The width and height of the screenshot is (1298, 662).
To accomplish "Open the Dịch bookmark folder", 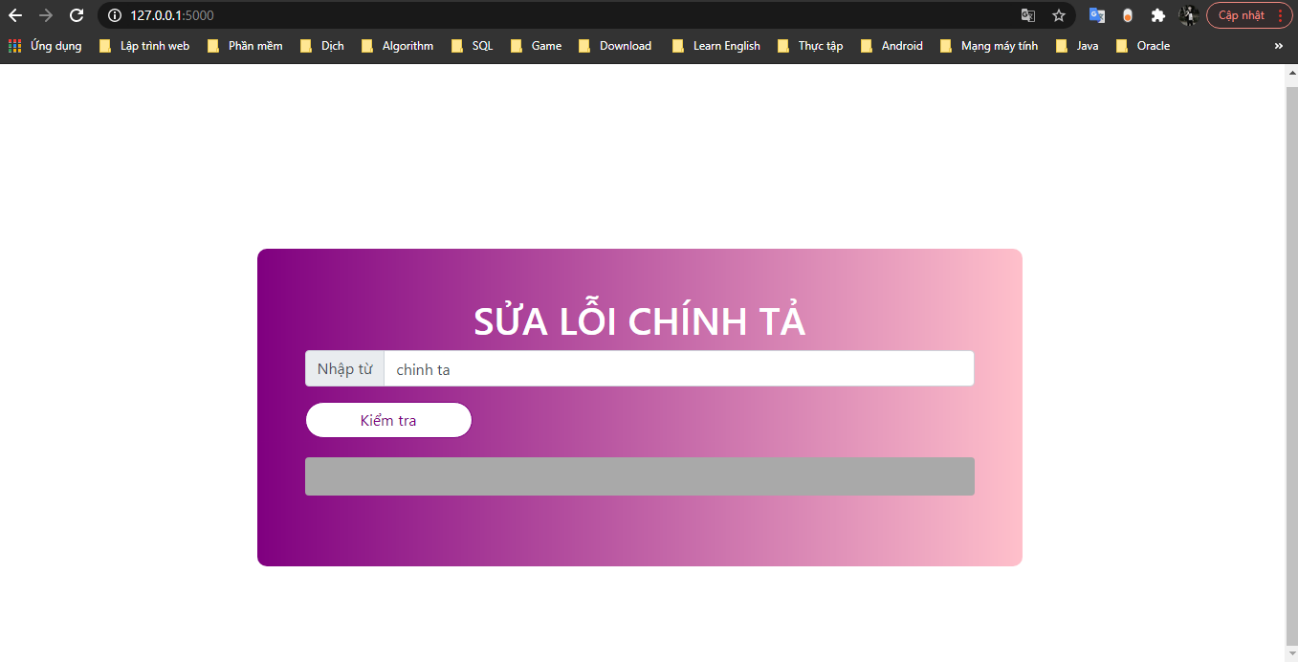I will tap(322, 46).
